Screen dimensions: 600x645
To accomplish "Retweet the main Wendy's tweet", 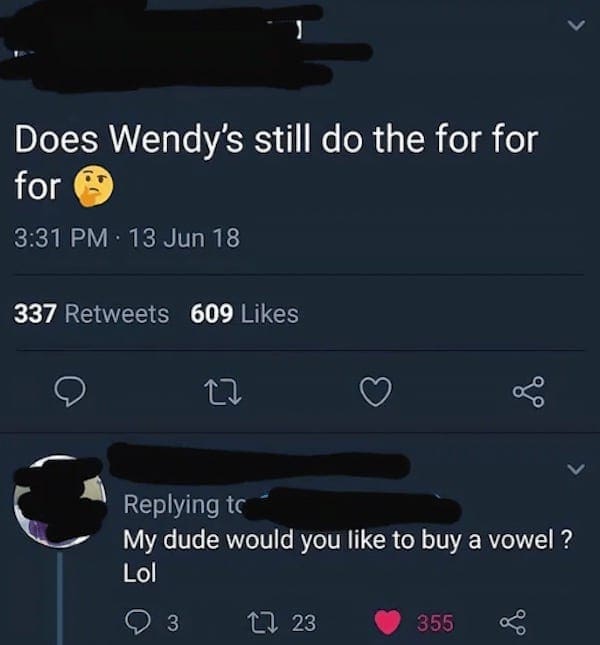I will click(x=222, y=392).
